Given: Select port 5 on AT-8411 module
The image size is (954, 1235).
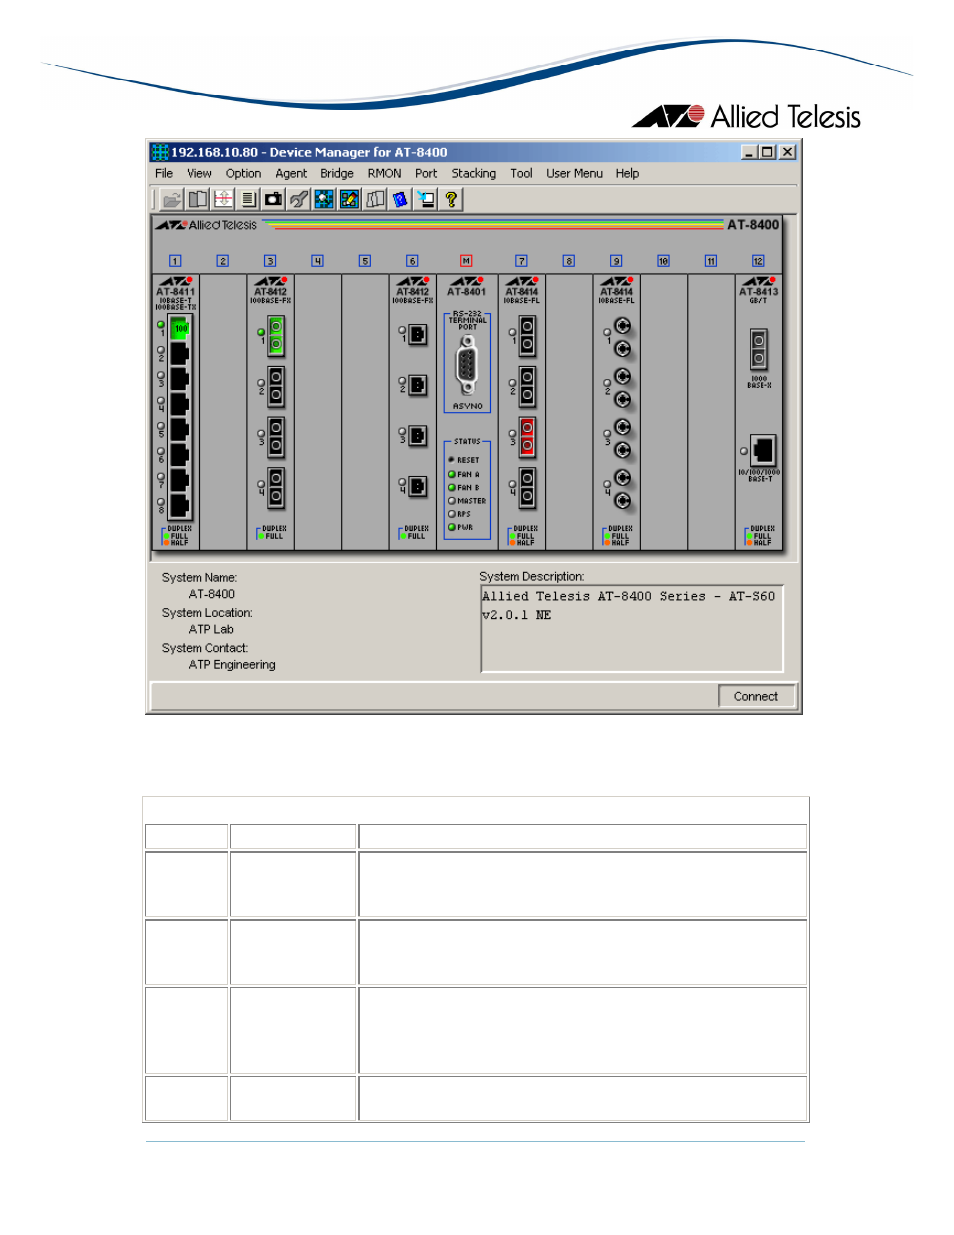Looking at the screenshot, I should click(x=180, y=429).
